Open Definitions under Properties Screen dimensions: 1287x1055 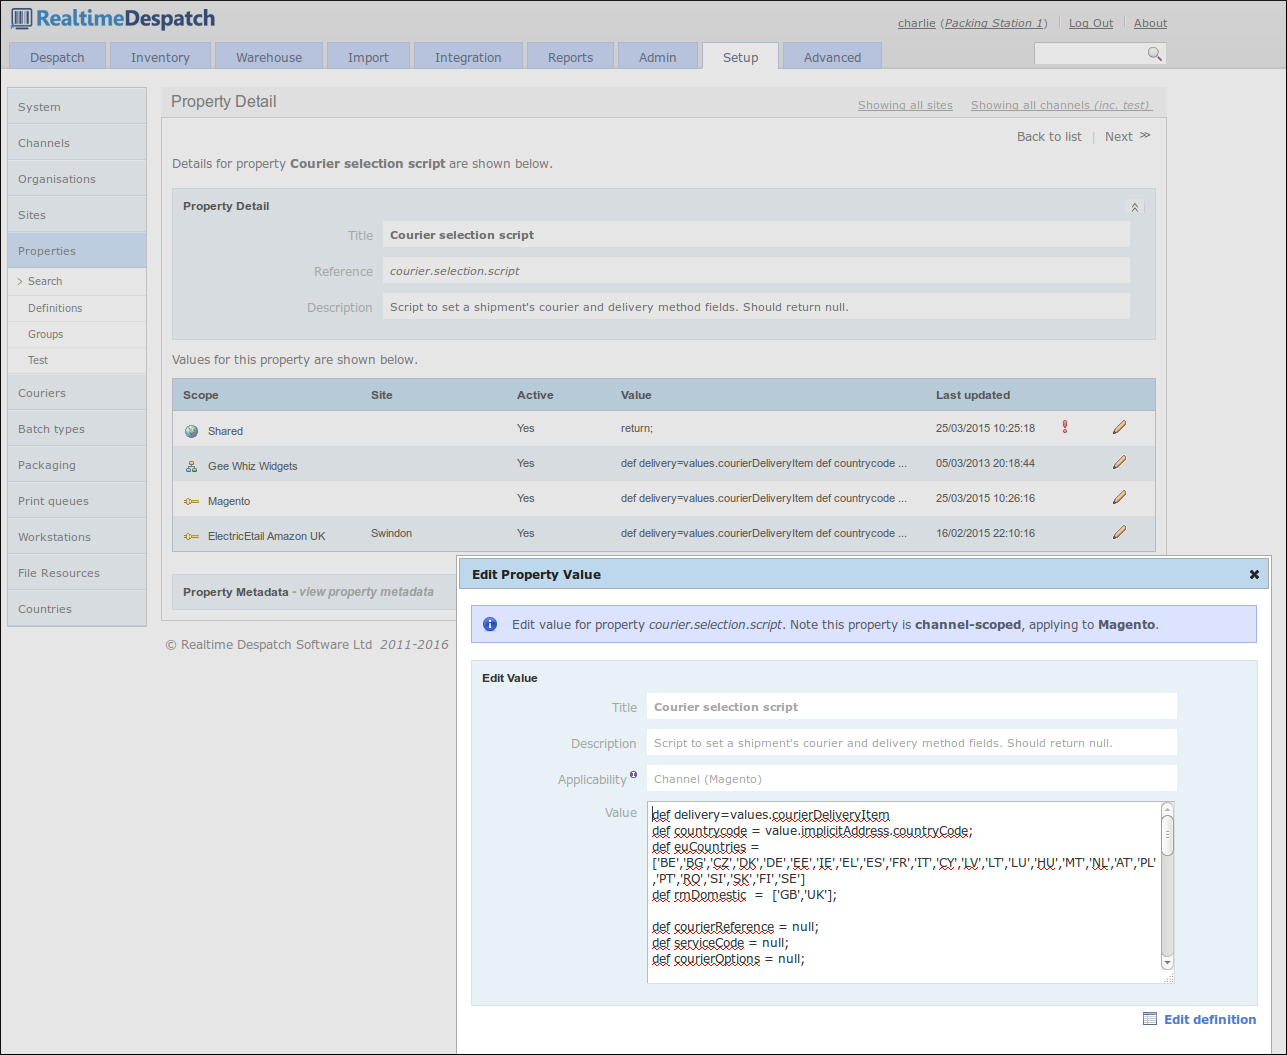coord(77,308)
